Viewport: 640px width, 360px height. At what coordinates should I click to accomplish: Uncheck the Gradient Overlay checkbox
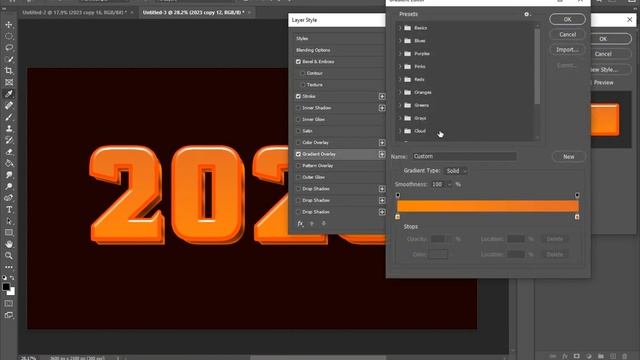tap(298, 154)
